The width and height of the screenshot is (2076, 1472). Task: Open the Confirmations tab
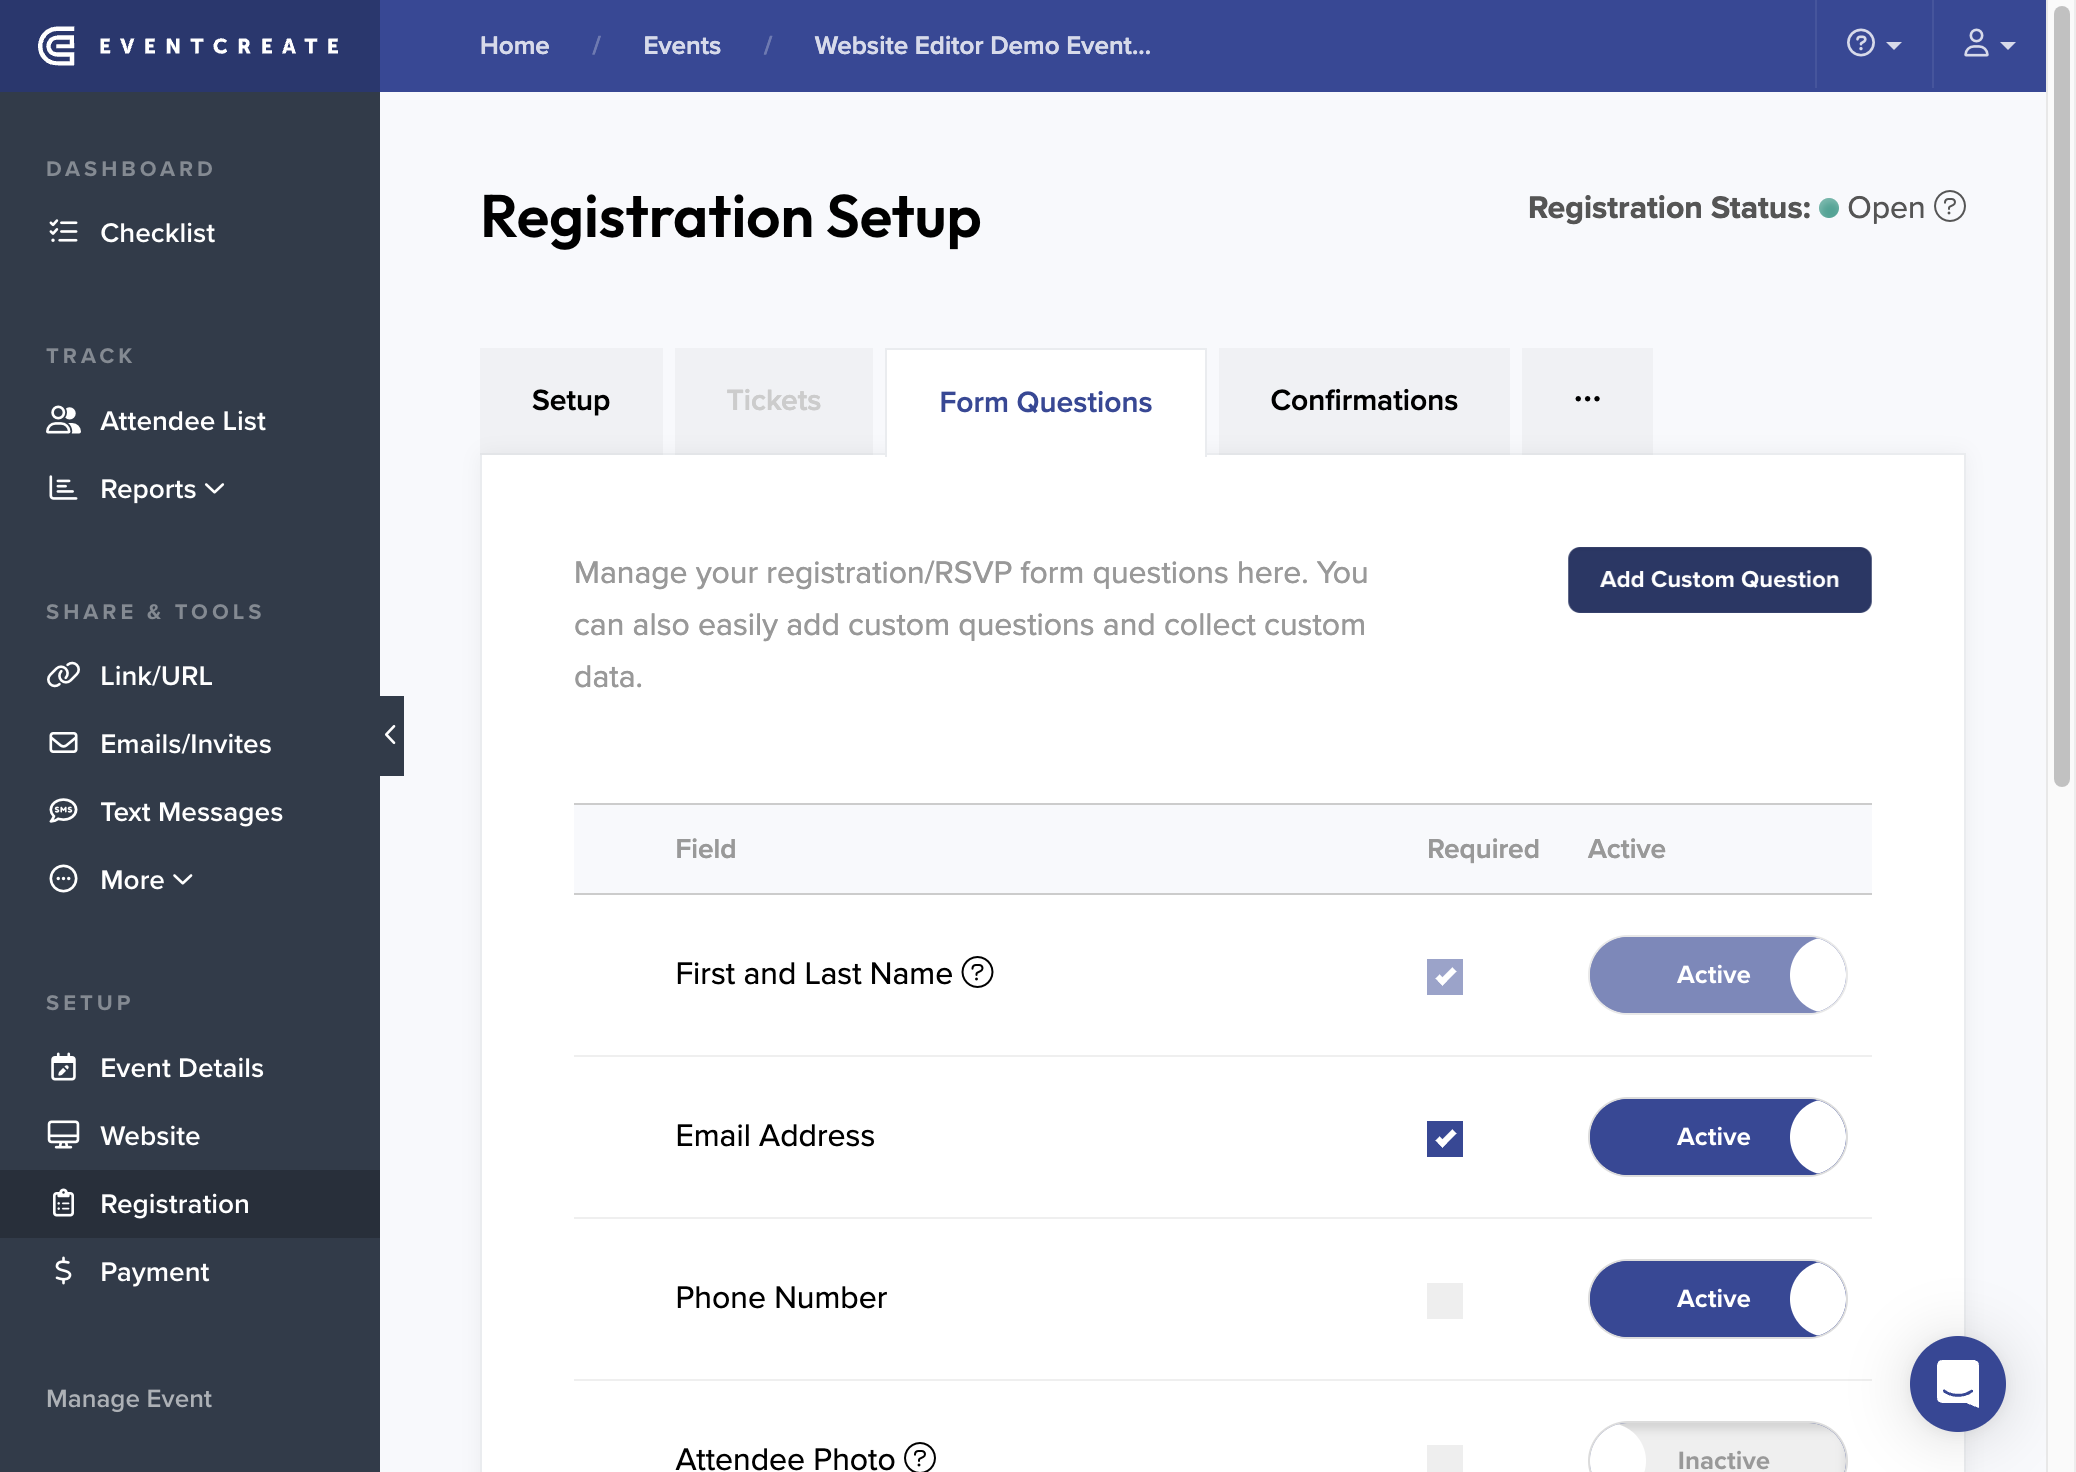point(1364,401)
